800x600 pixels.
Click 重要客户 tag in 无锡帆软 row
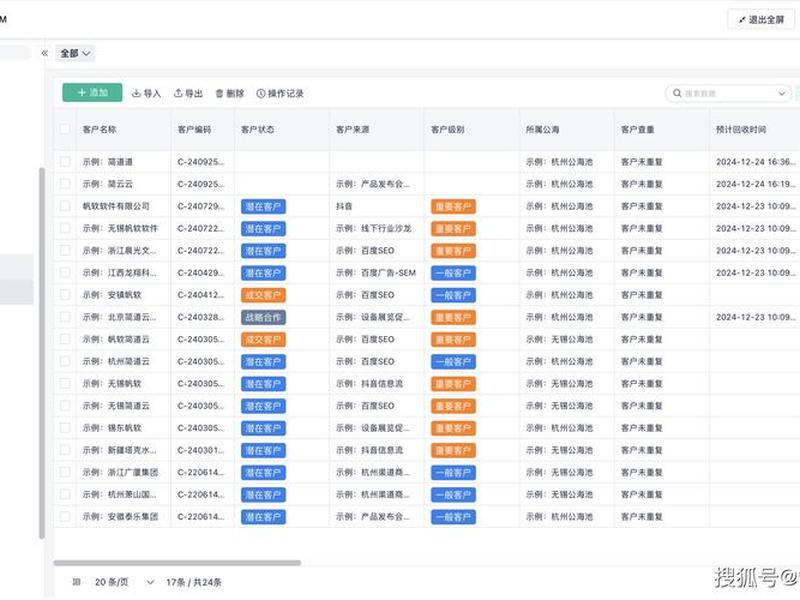[454, 384]
